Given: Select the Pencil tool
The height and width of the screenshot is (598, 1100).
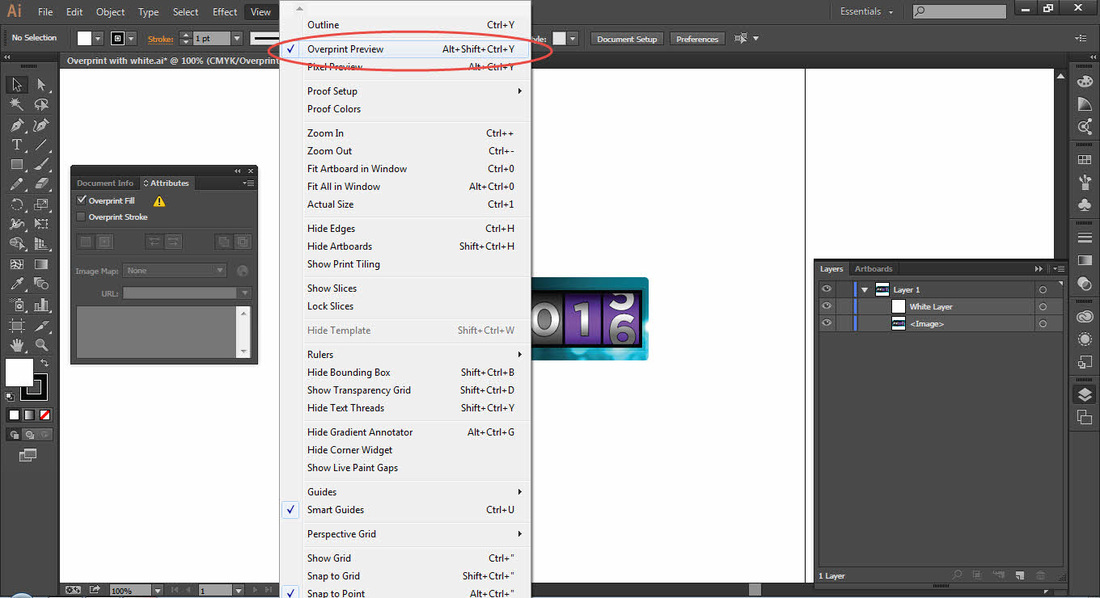Looking at the screenshot, I should (16, 184).
